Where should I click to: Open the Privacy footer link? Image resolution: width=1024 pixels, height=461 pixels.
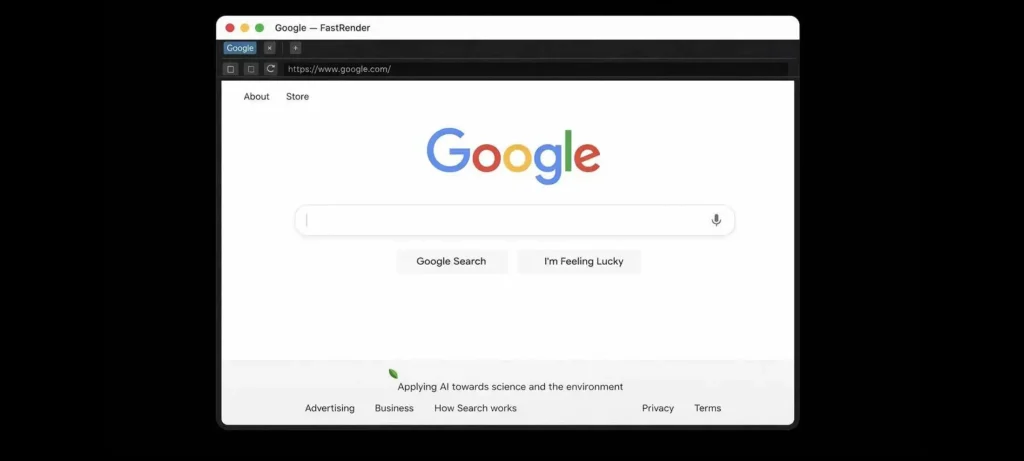(x=658, y=408)
